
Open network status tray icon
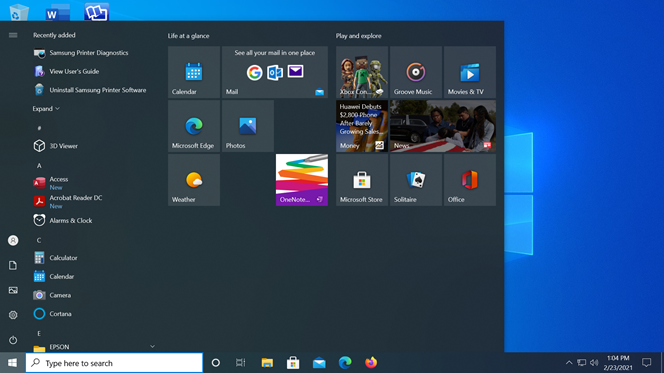coord(581,363)
